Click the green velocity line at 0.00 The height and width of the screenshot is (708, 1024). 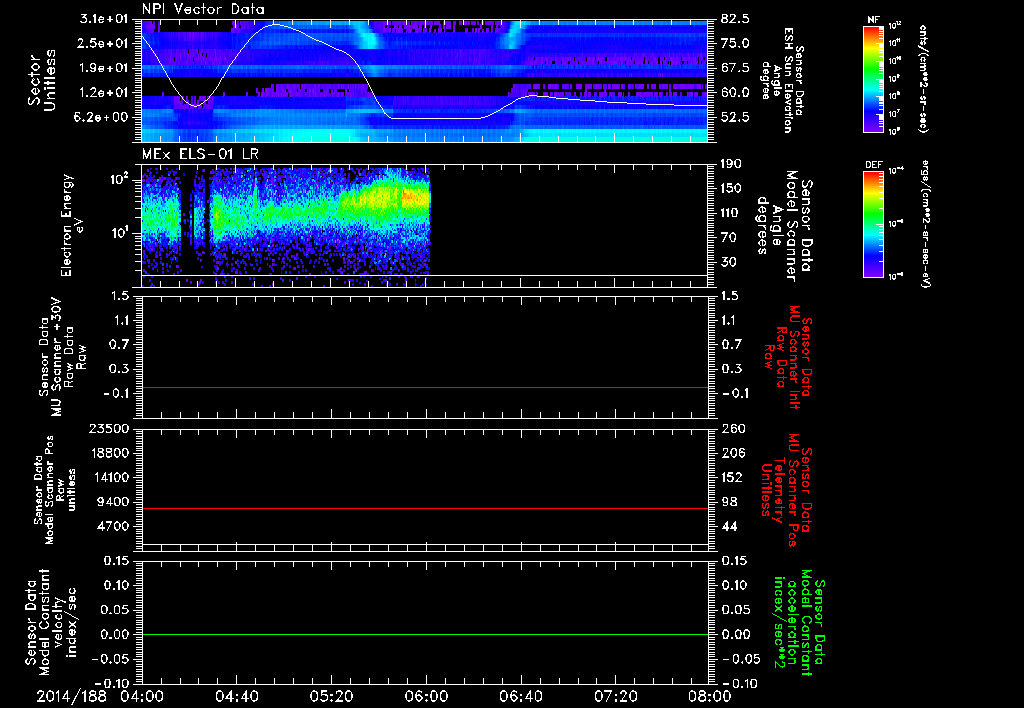pos(424,634)
